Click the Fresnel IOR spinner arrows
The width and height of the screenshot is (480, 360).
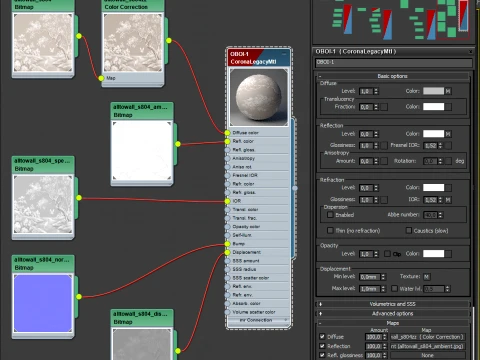click(440, 145)
